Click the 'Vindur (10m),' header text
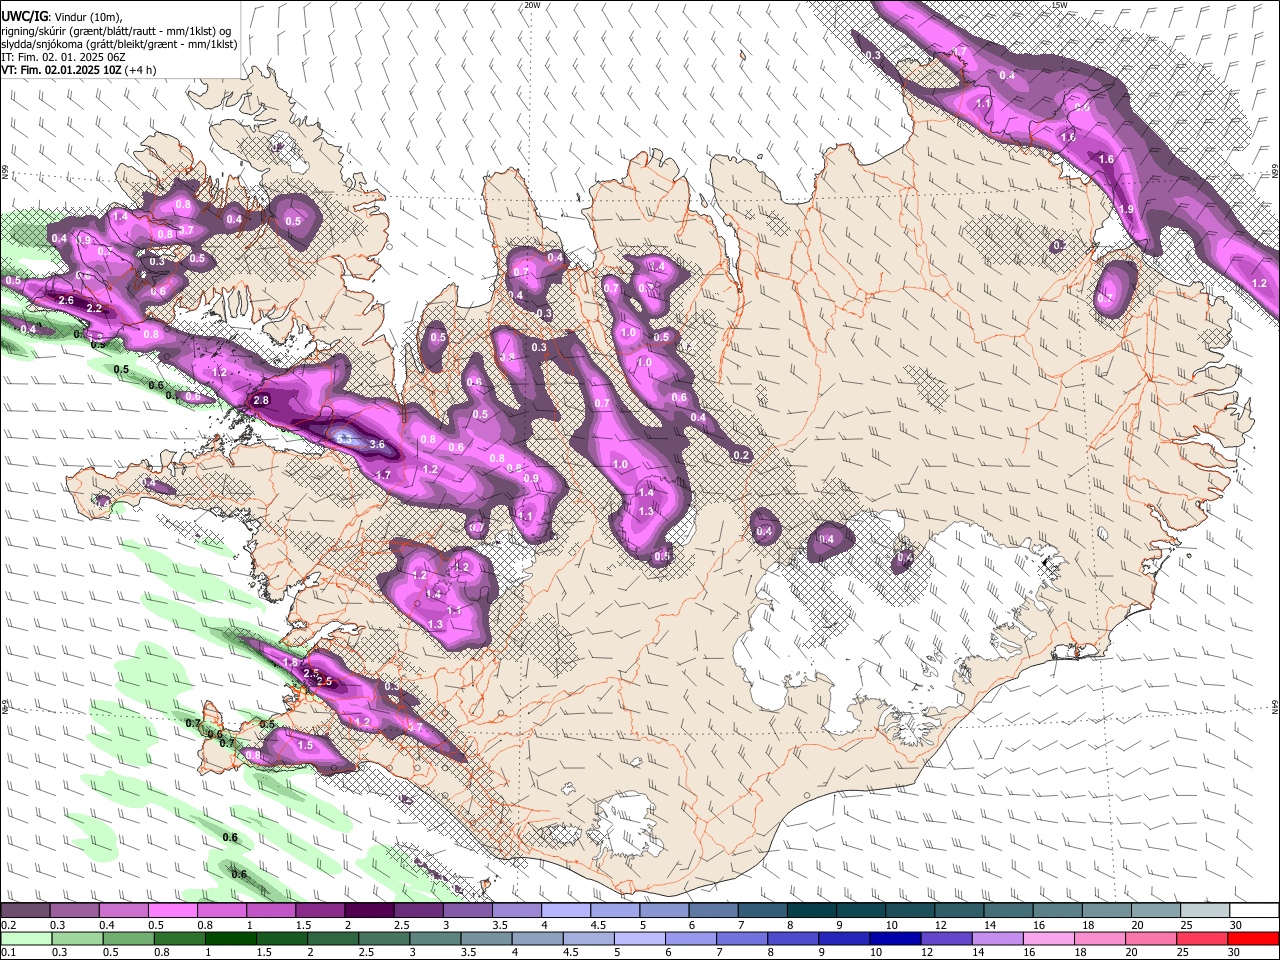This screenshot has width=1280, height=960. click(91, 16)
